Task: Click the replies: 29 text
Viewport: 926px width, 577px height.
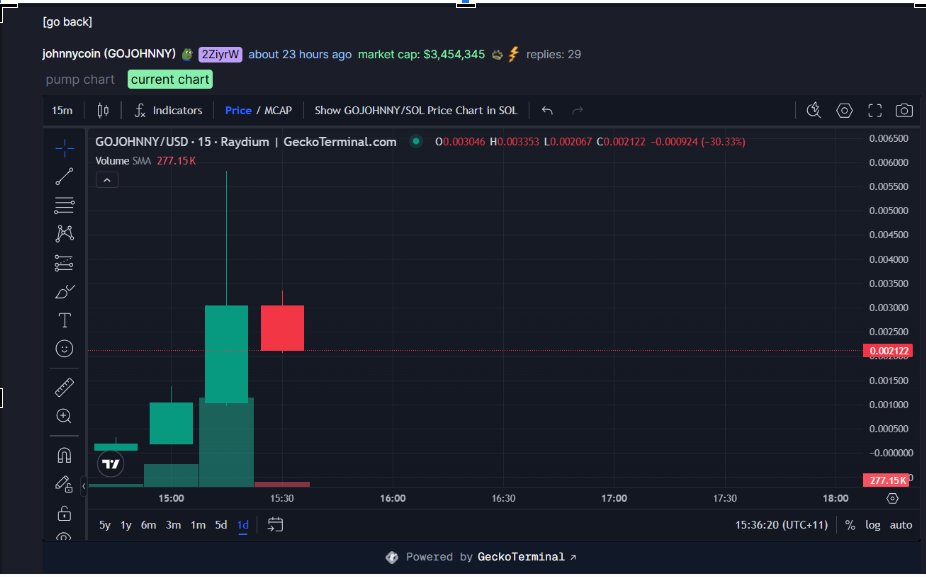Action: coord(553,54)
